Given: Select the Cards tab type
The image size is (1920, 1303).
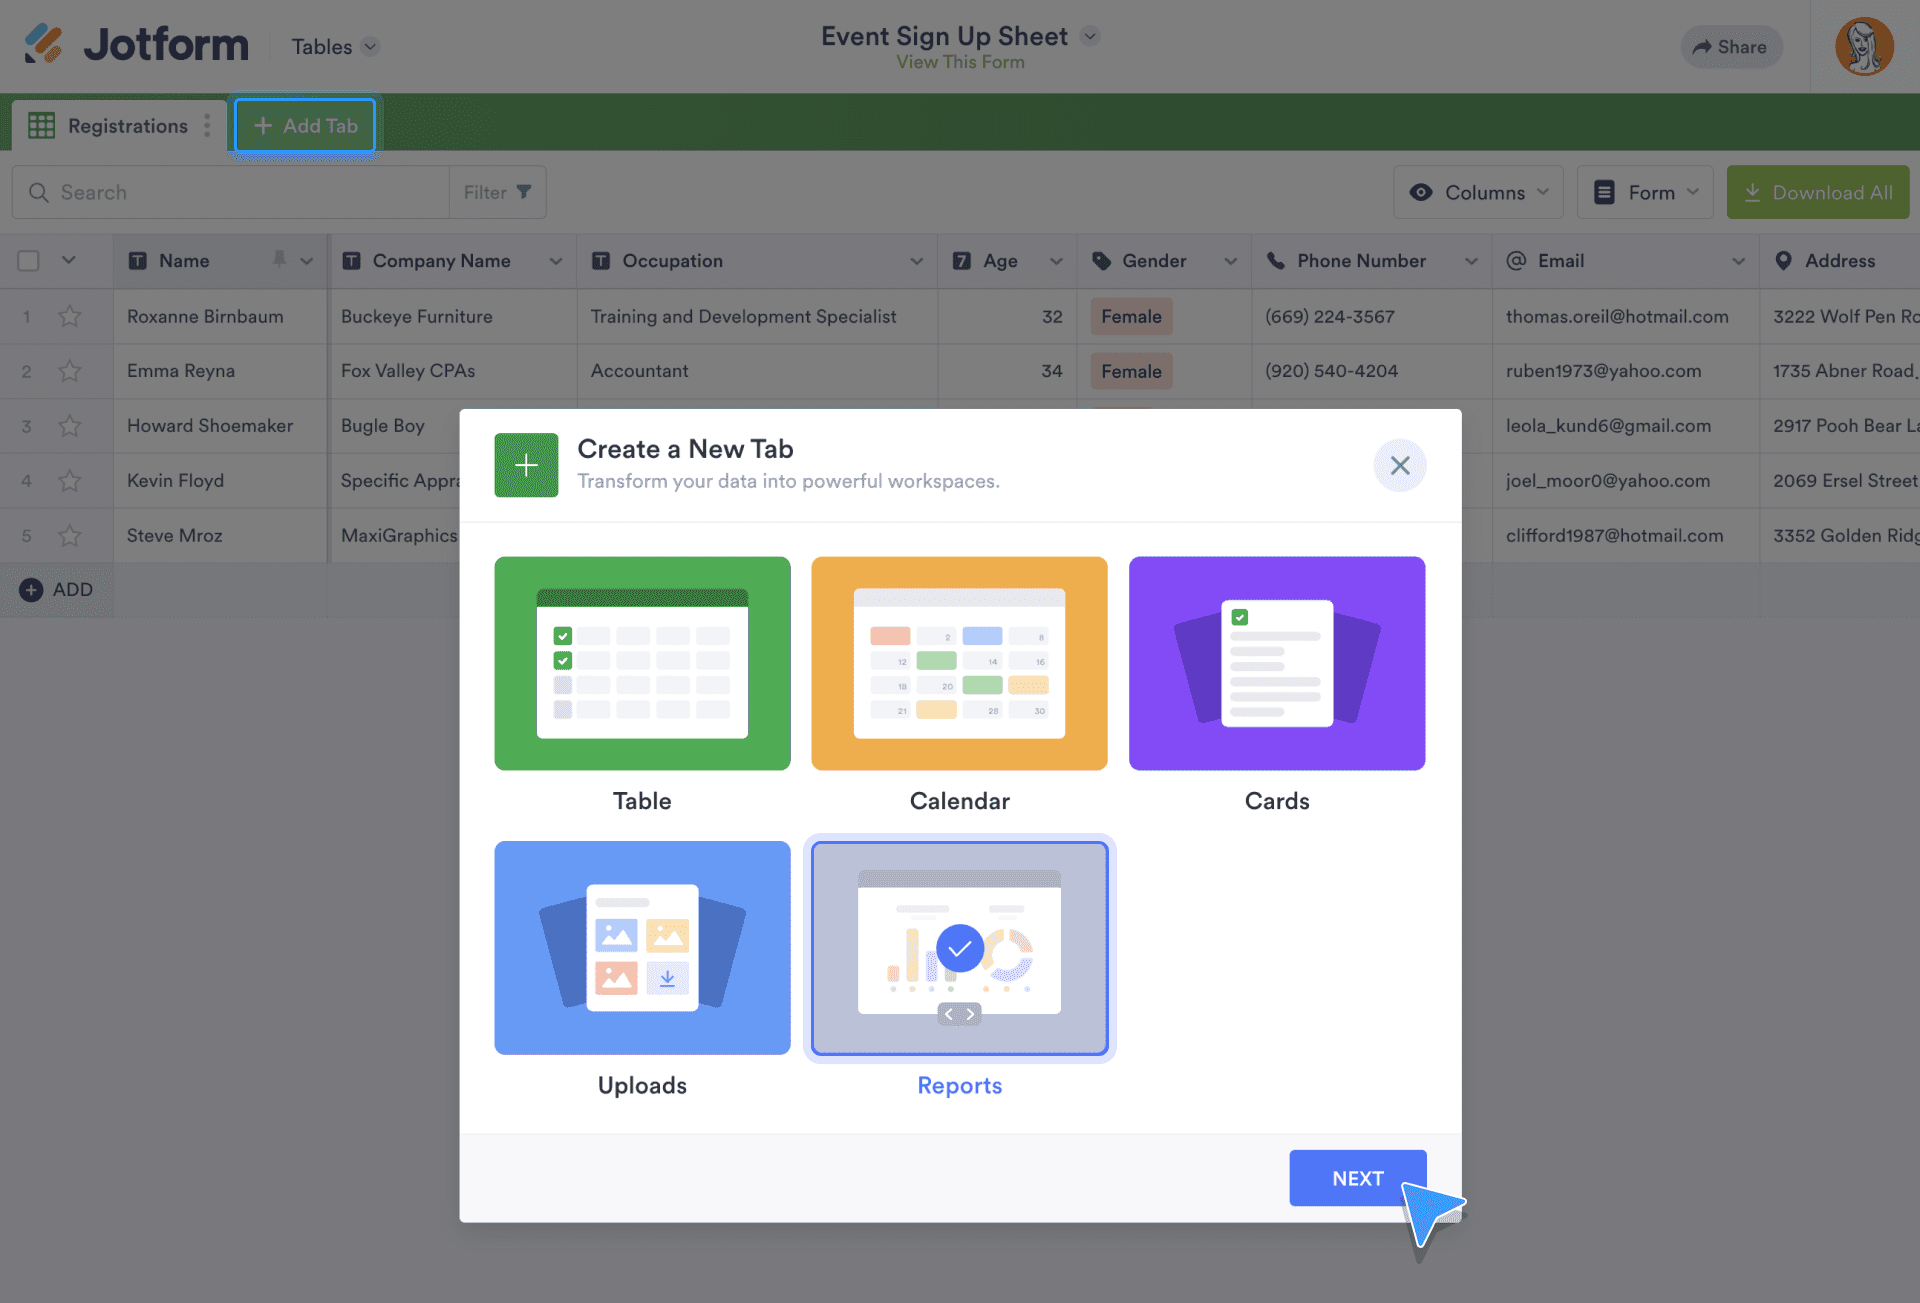Looking at the screenshot, I should [x=1277, y=663].
